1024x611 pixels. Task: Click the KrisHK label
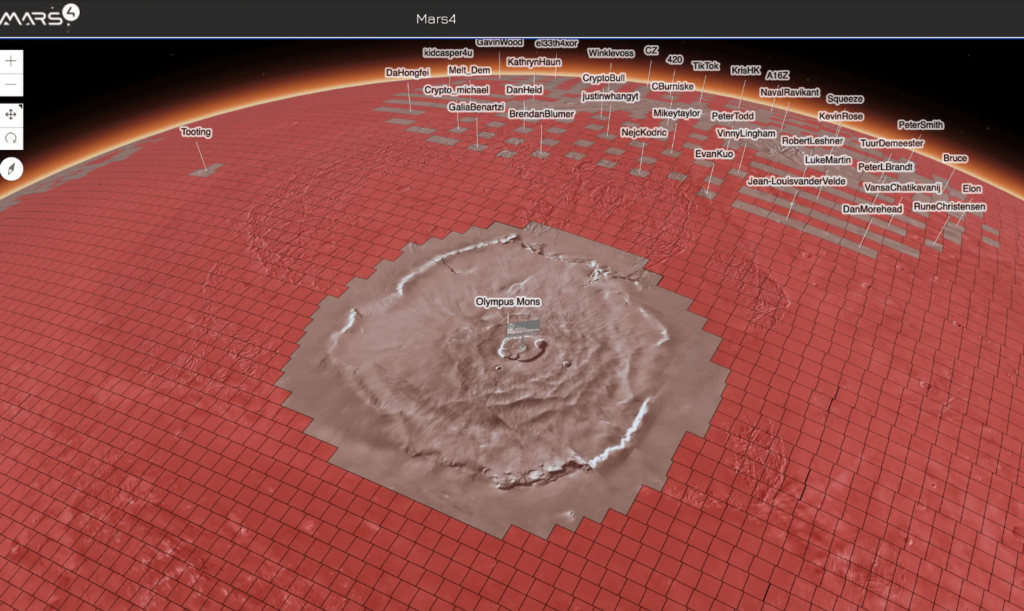click(x=745, y=70)
